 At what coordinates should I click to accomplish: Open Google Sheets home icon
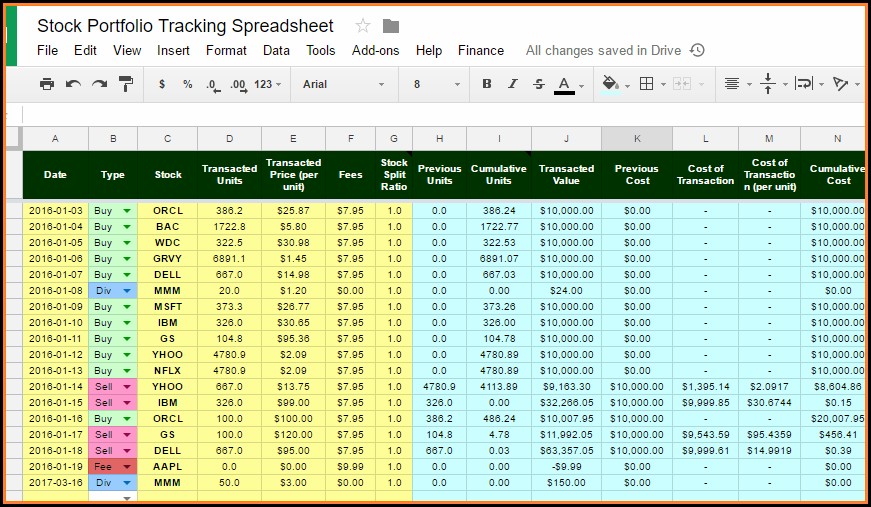point(11,36)
